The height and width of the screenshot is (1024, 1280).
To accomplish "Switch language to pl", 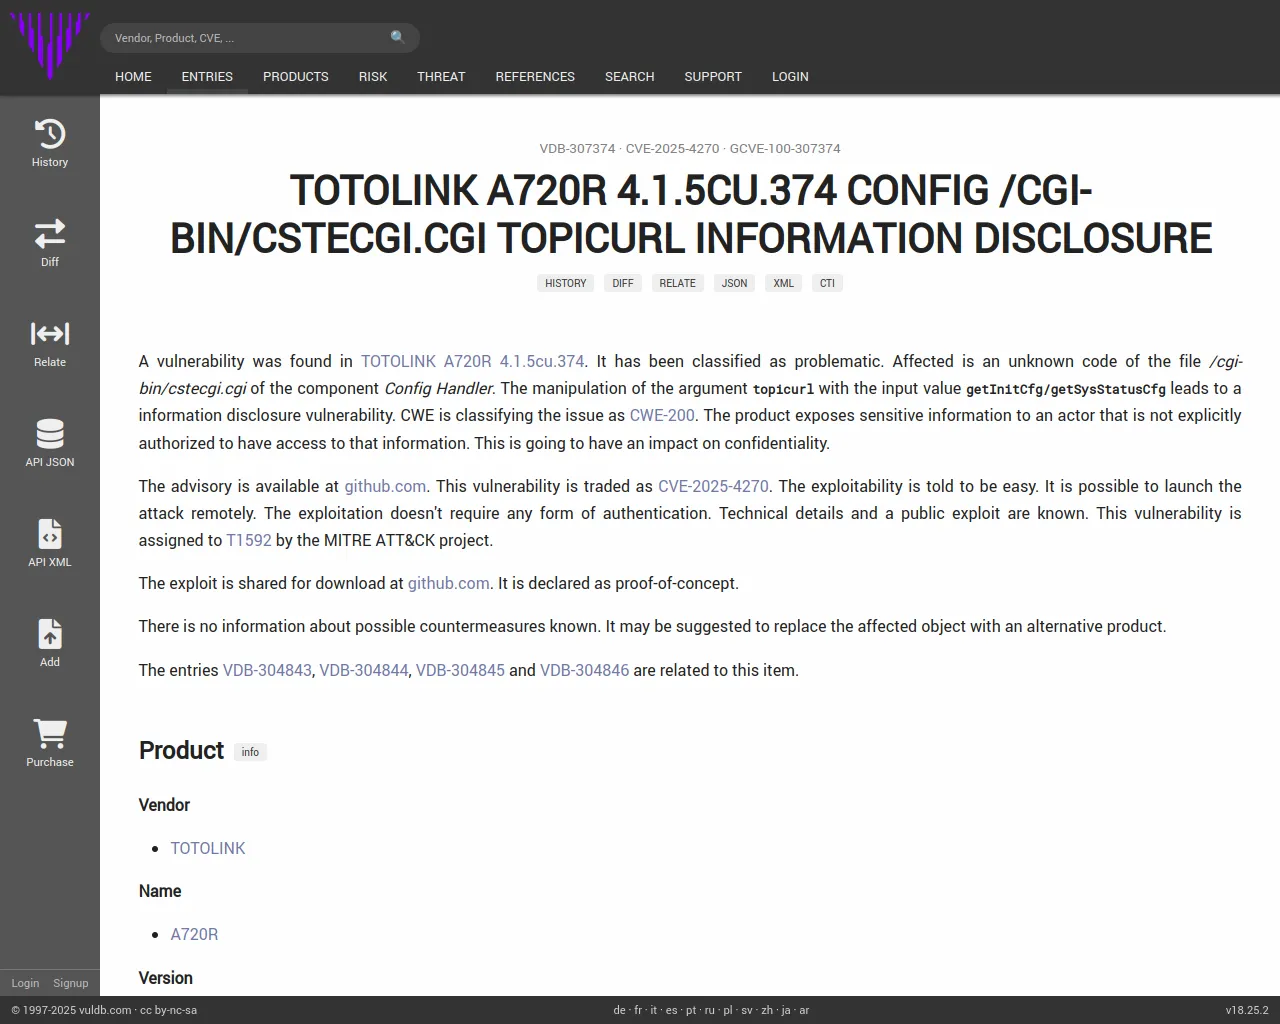I will 728,1010.
